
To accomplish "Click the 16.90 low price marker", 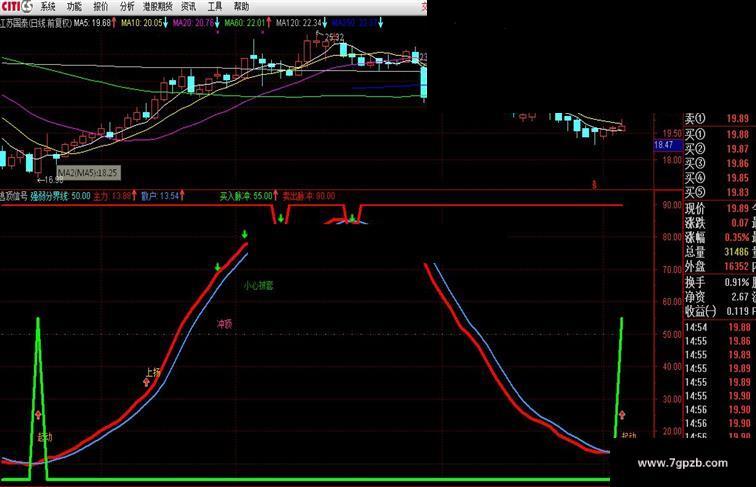I will pos(51,180).
